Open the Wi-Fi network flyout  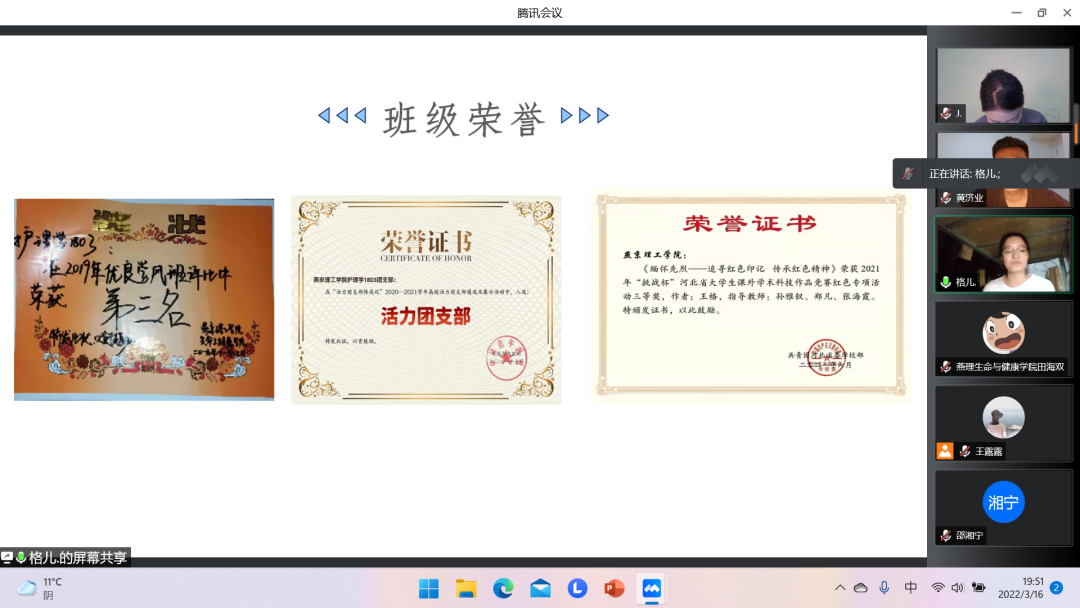[937, 588]
